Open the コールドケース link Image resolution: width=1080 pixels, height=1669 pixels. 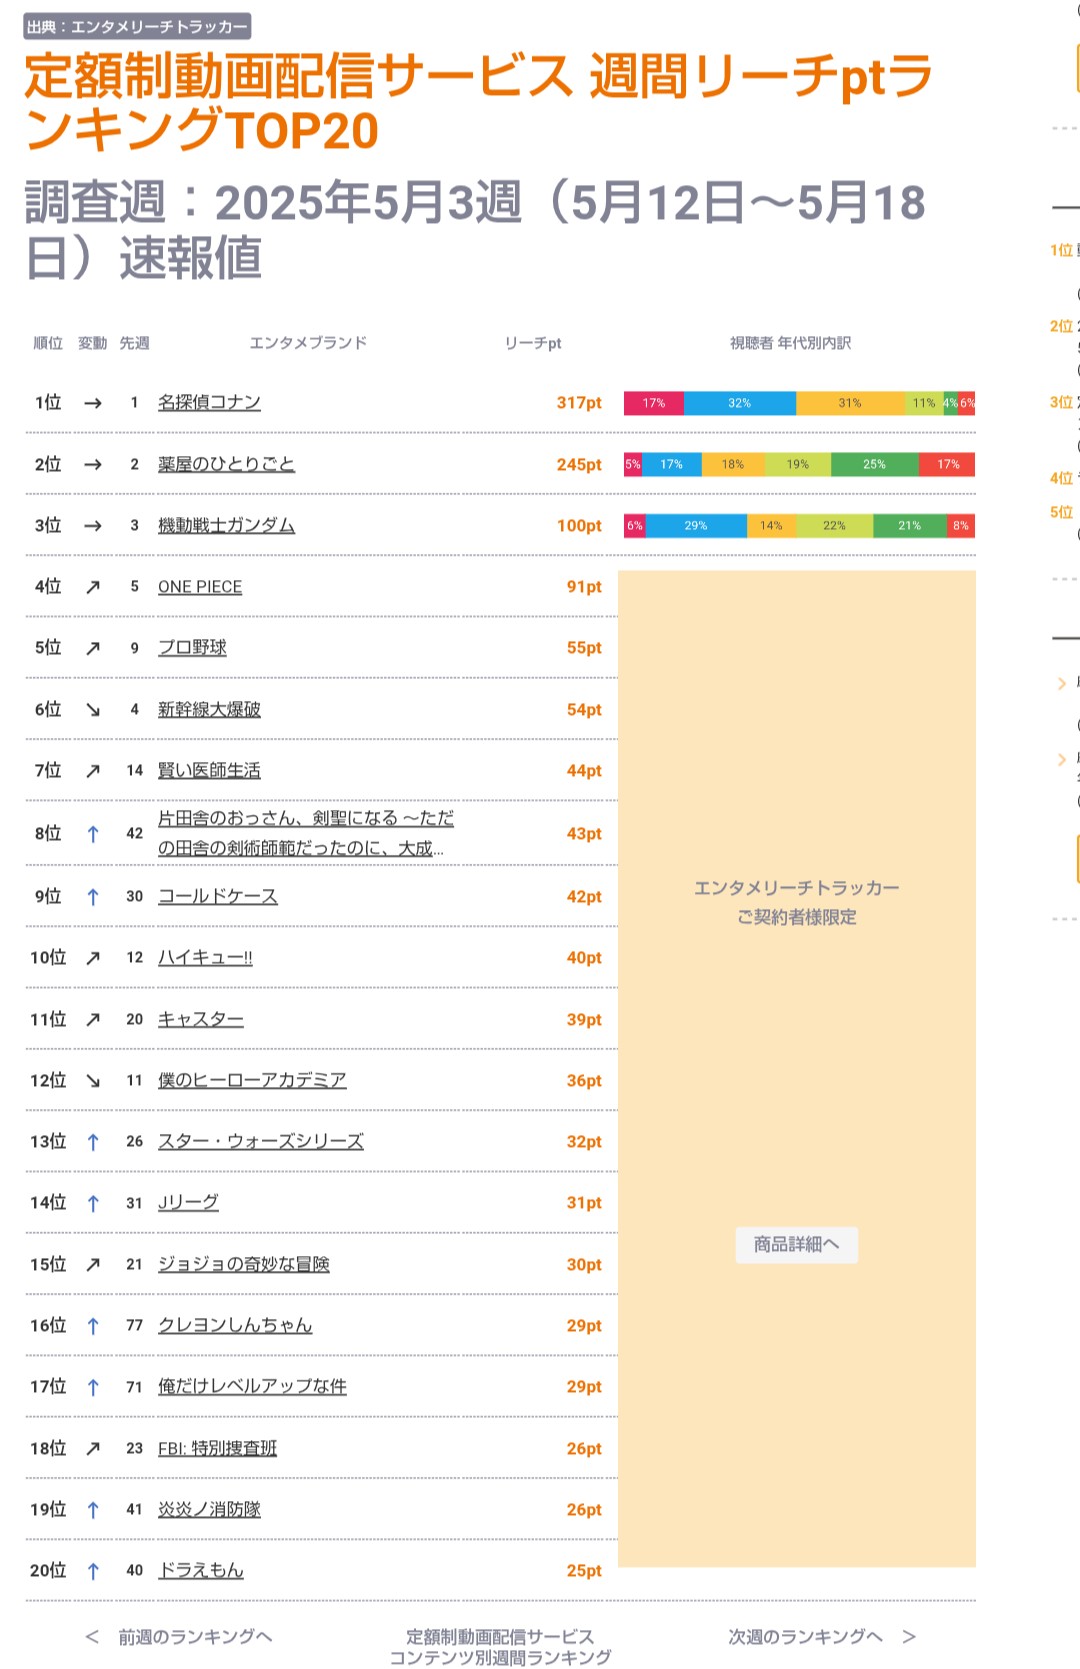(218, 897)
